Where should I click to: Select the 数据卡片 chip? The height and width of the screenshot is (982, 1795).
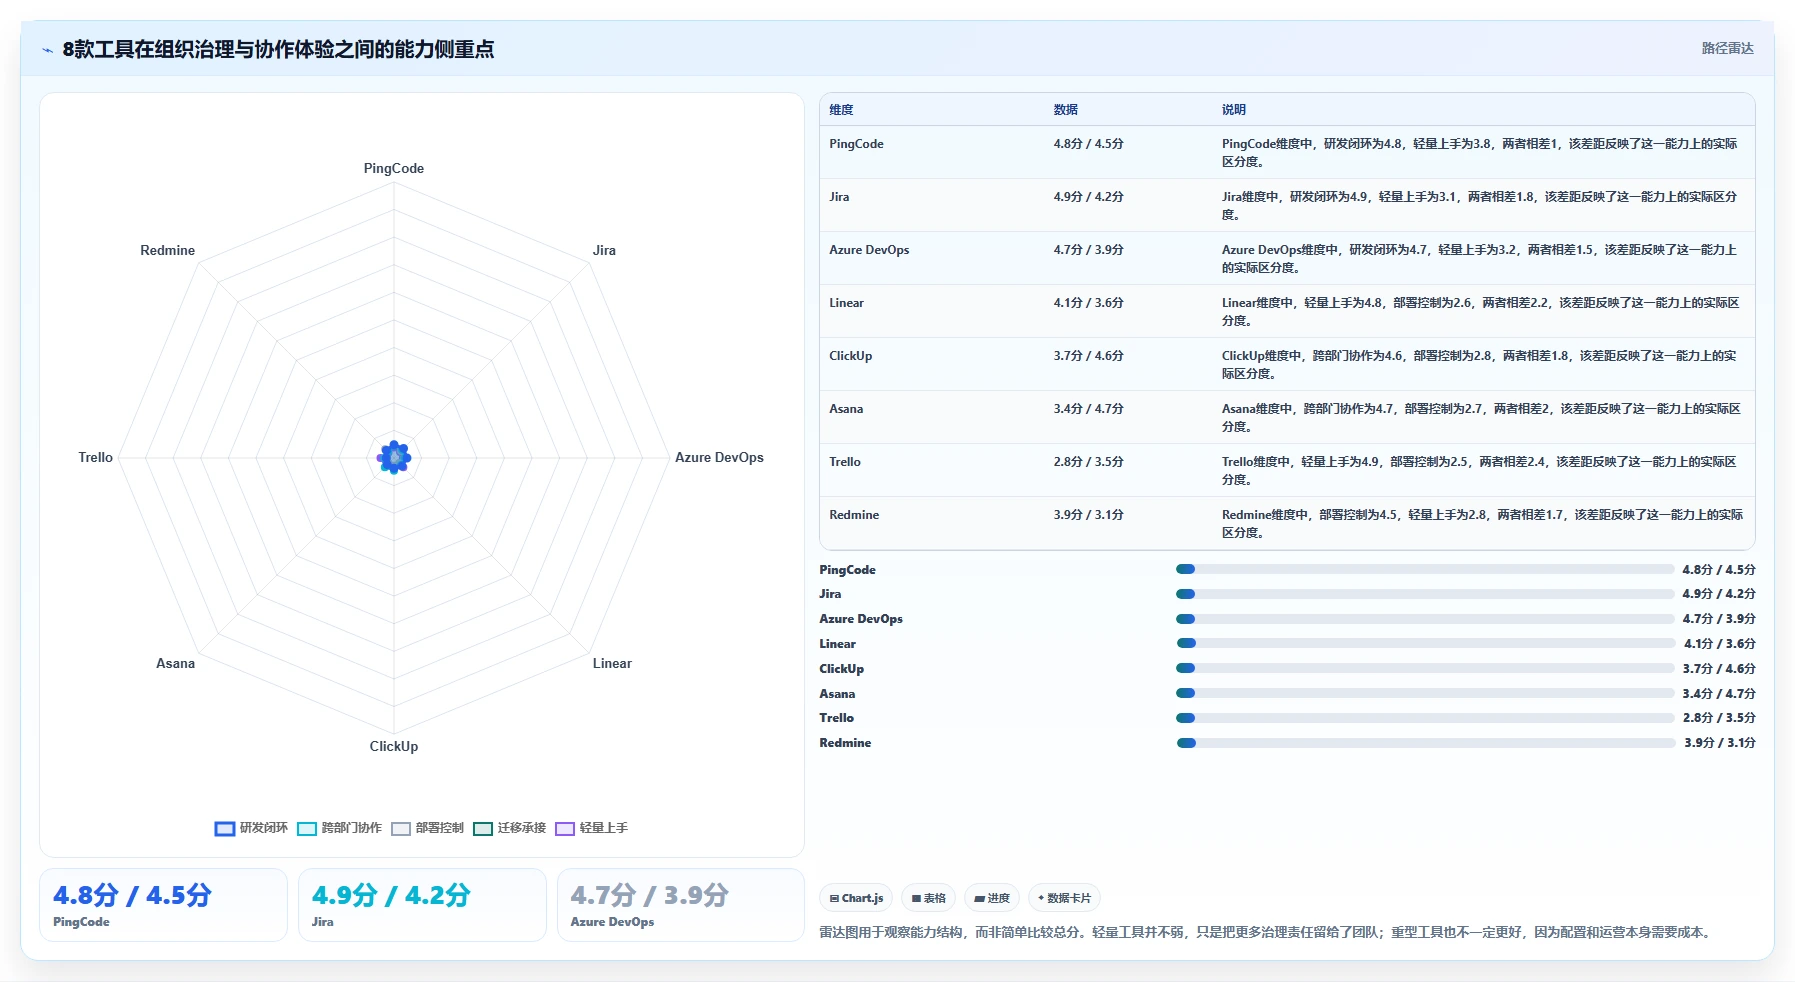[1064, 898]
